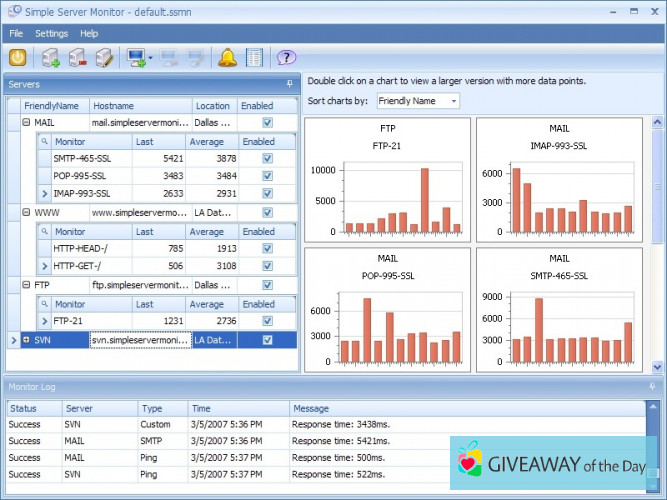Uncheck Enabled for SMTP-465-SSL monitor
667x500 pixels.
pyautogui.click(x=267, y=158)
